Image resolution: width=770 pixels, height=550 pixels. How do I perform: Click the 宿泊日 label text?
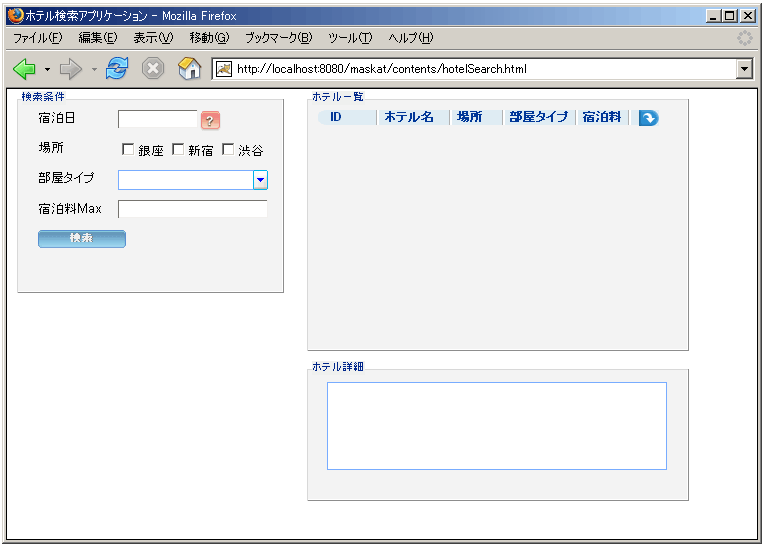[x=56, y=118]
